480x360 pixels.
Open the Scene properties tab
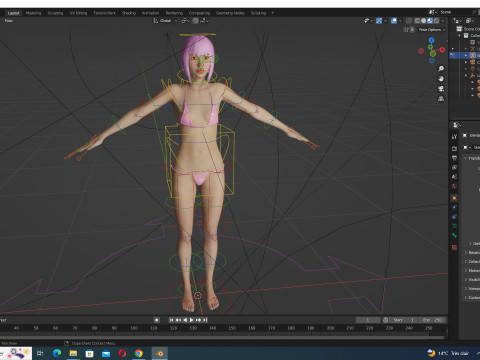pyautogui.click(x=454, y=177)
